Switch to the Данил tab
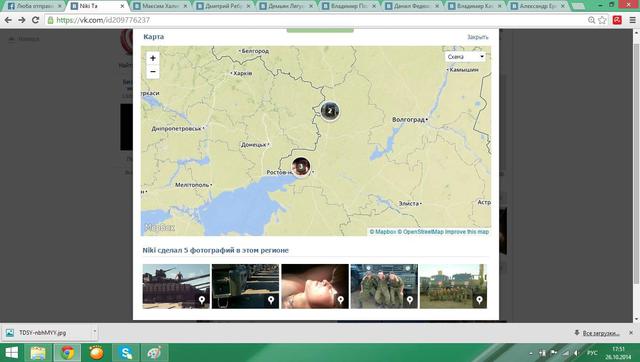The width and height of the screenshot is (640, 362). point(411,6)
